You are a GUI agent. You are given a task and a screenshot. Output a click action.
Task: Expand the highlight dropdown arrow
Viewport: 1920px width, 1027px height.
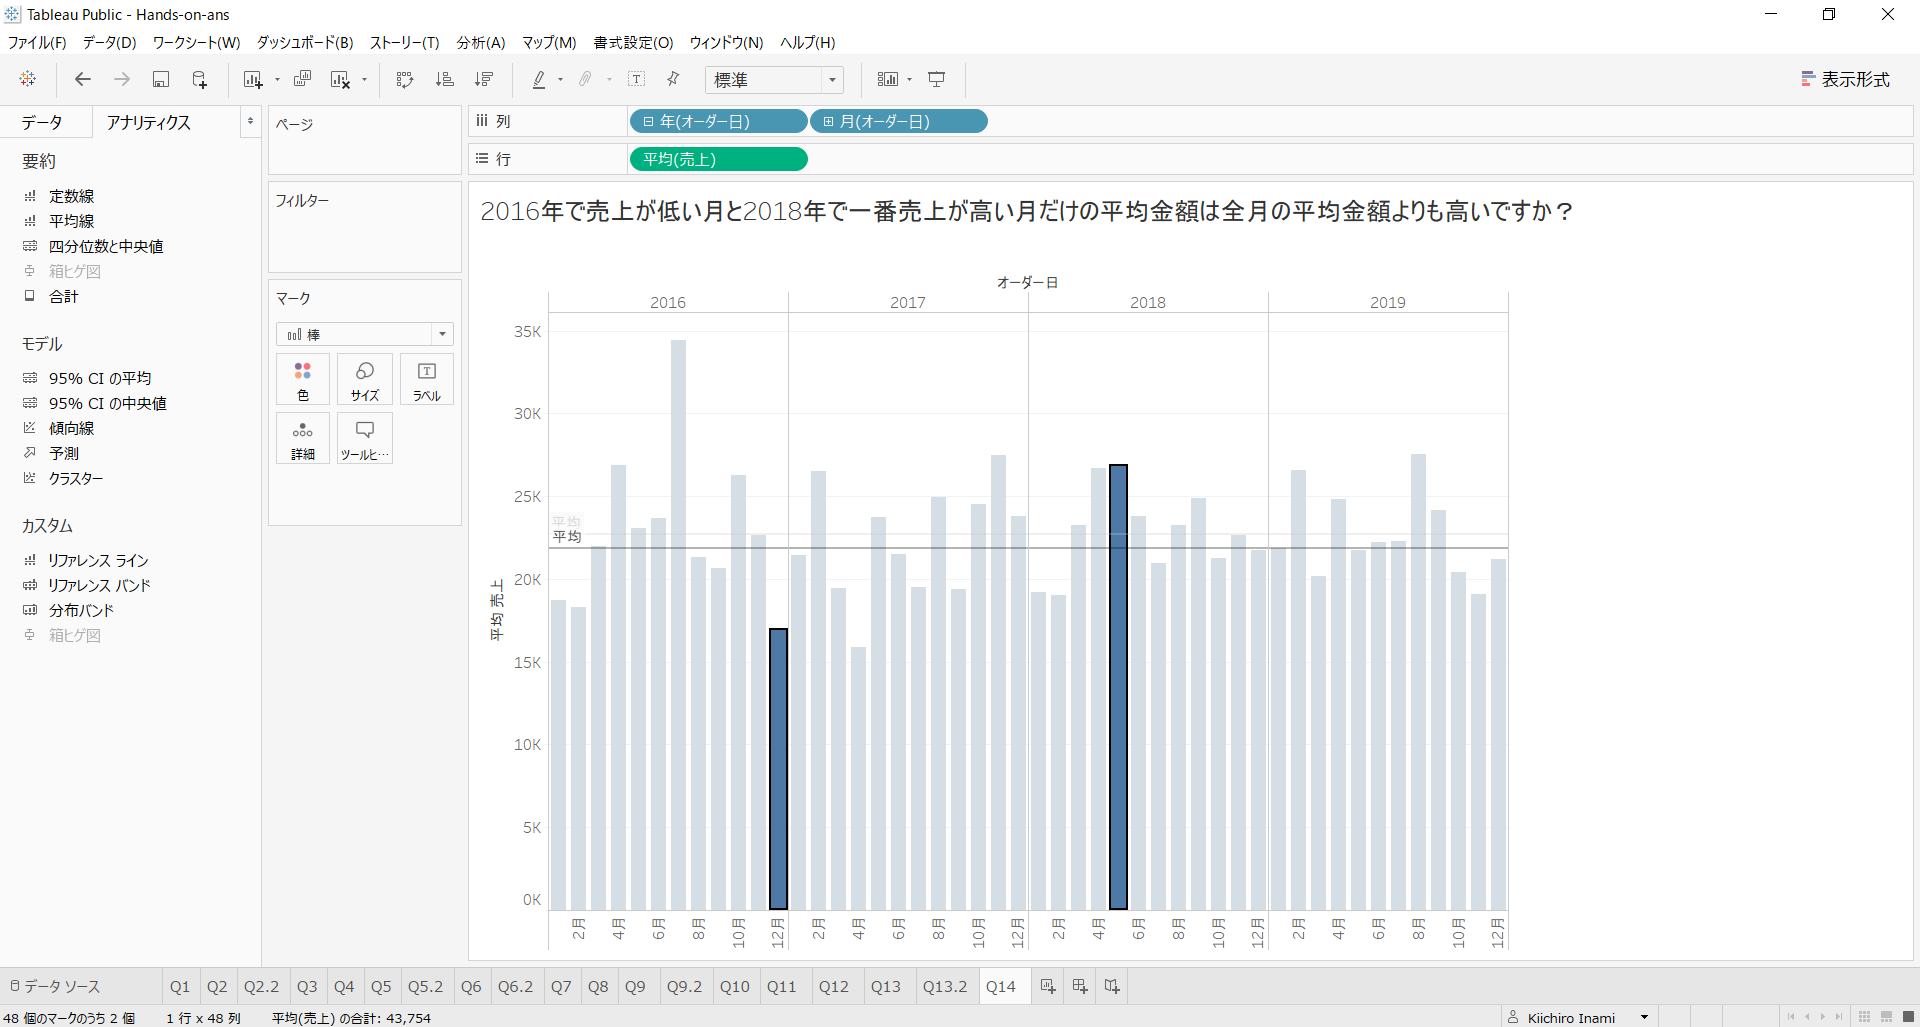tap(560, 80)
